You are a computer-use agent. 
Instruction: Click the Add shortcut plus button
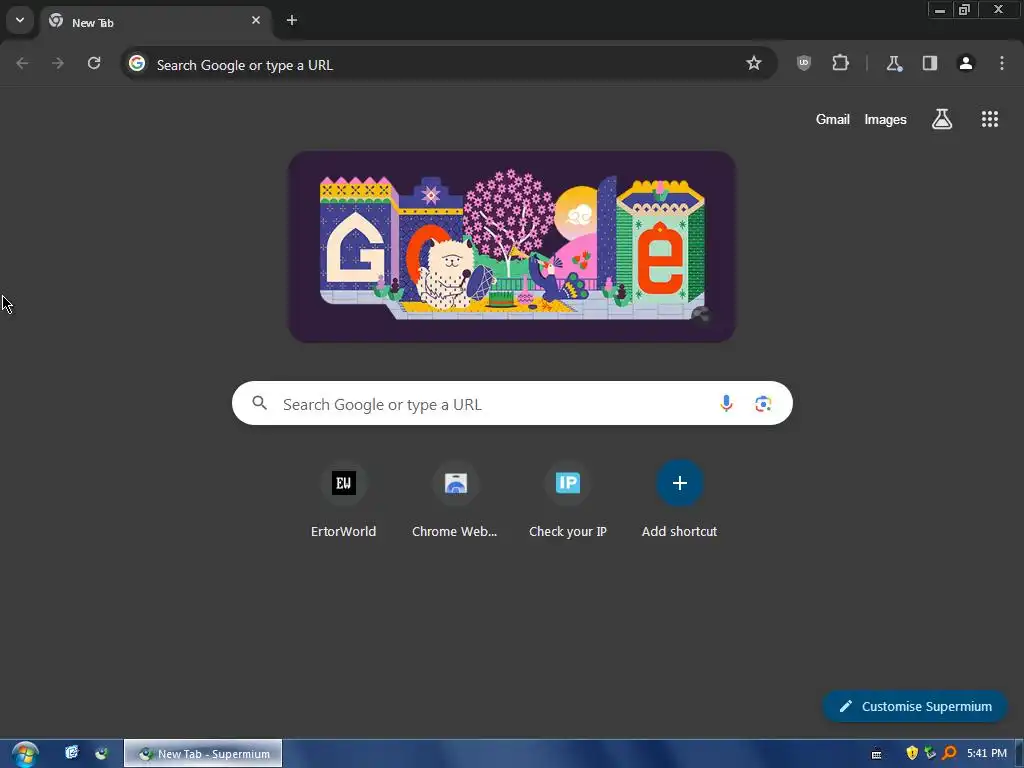pyautogui.click(x=679, y=483)
